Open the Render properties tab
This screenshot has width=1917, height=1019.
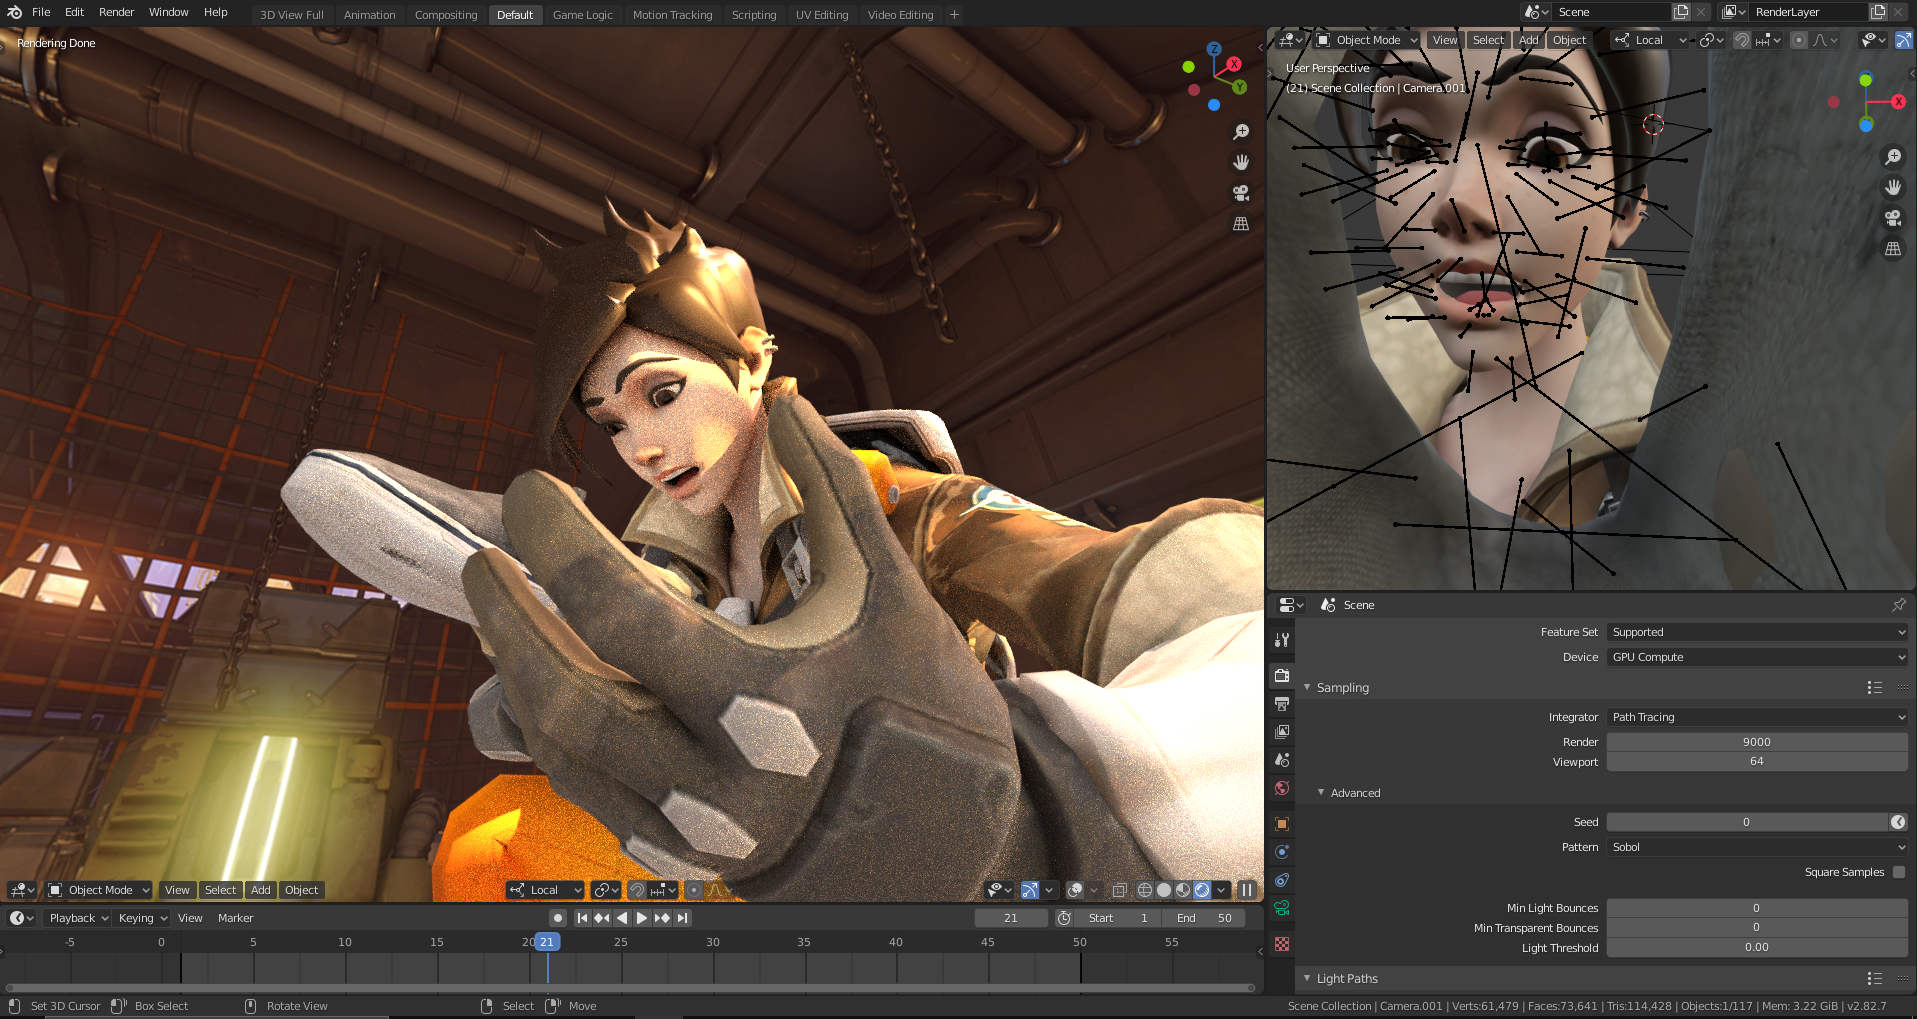click(x=1282, y=676)
